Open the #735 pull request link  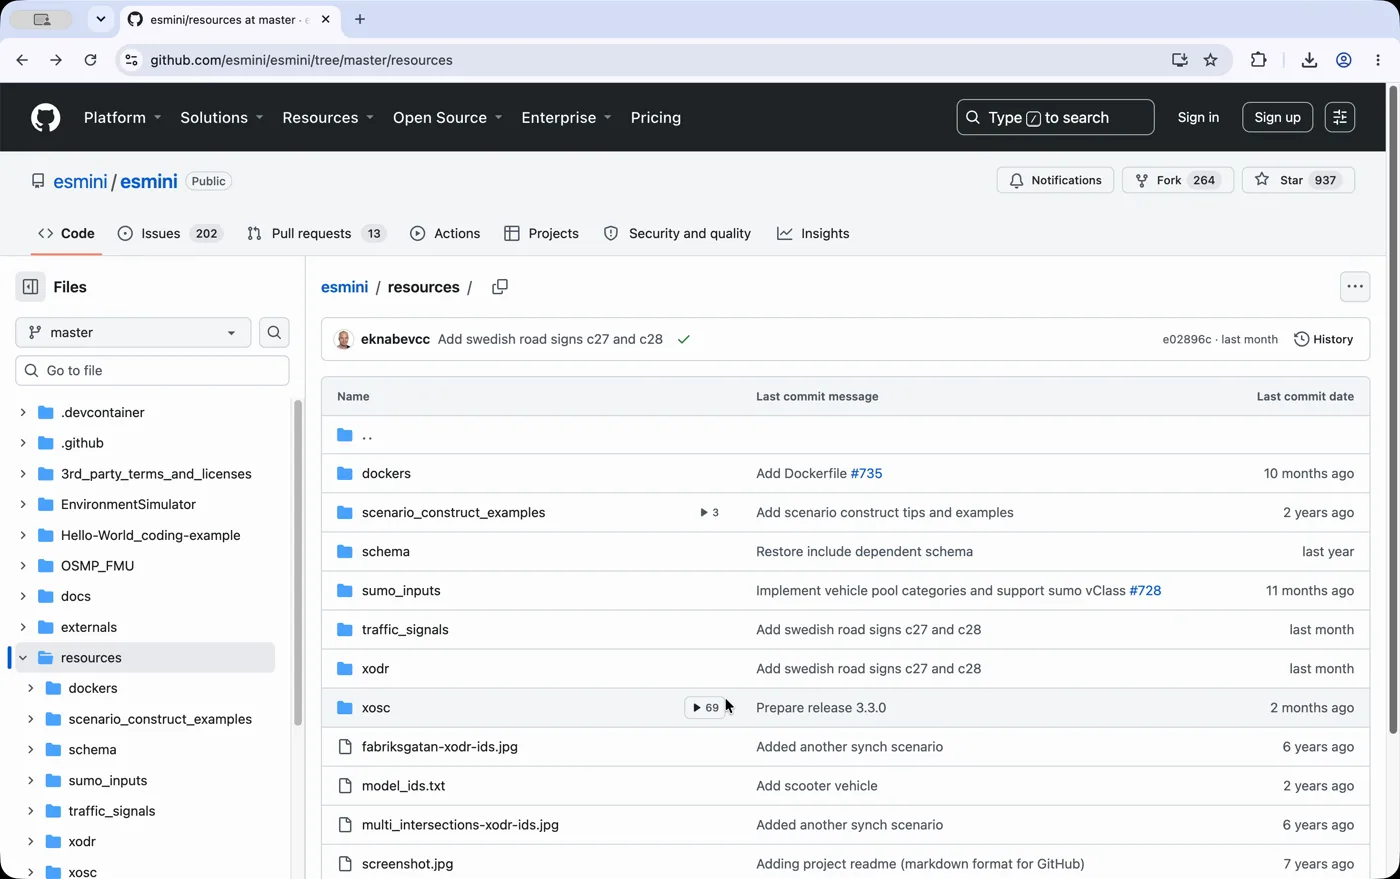click(866, 473)
